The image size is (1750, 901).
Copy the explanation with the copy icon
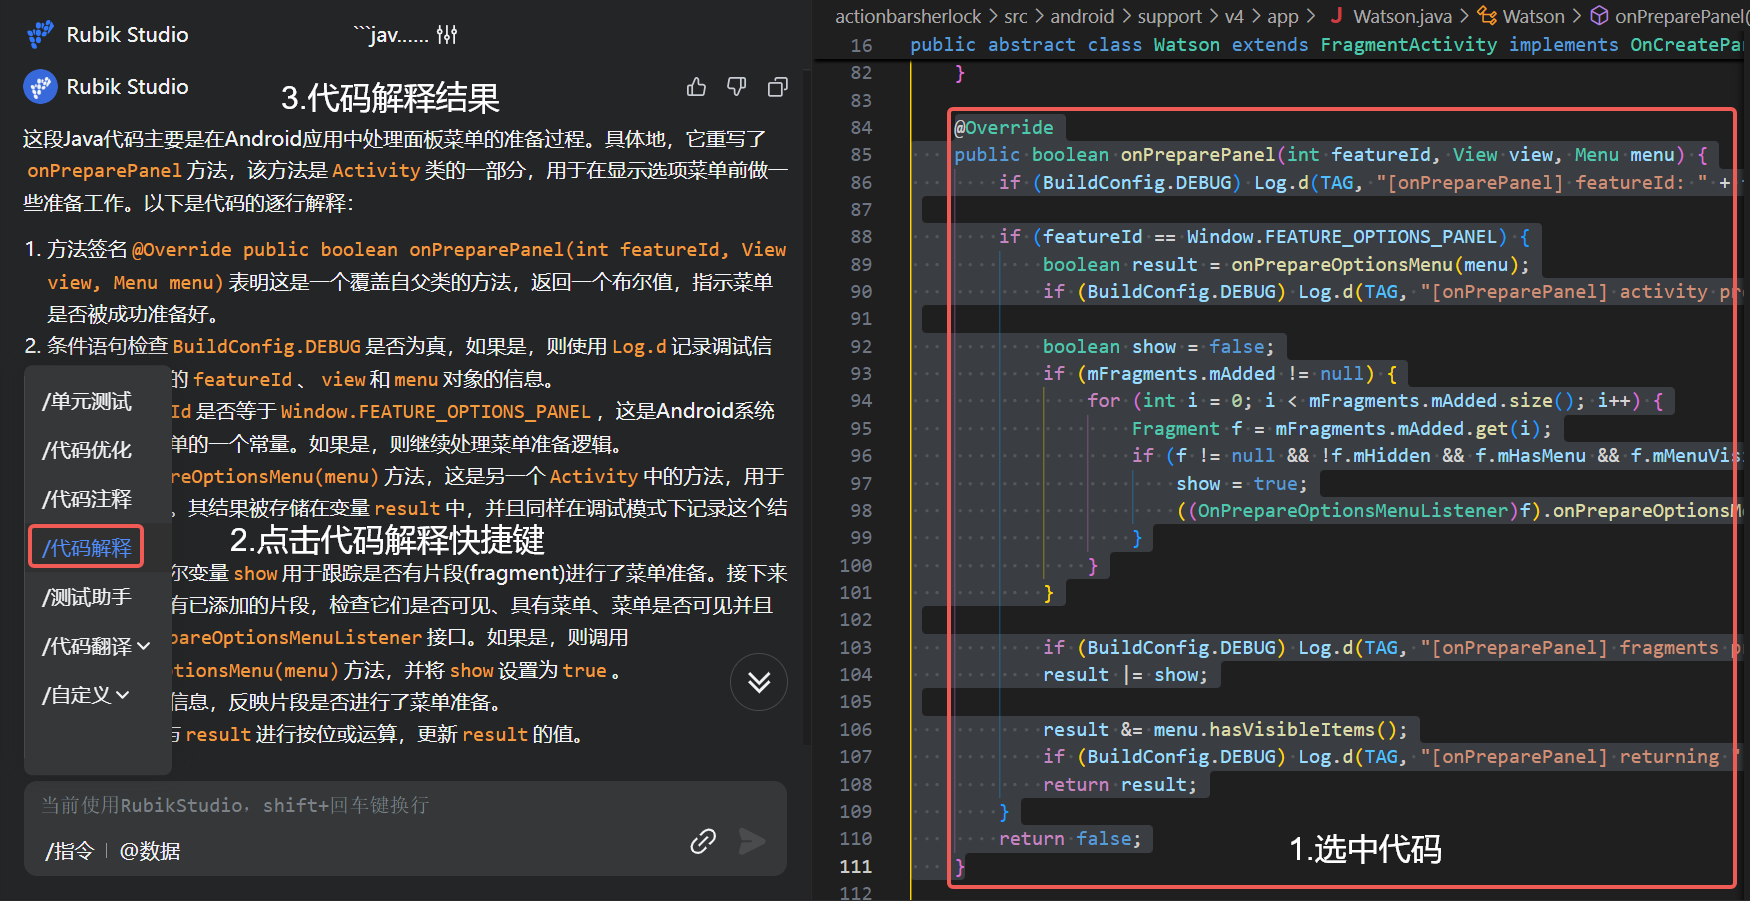(x=777, y=87)
